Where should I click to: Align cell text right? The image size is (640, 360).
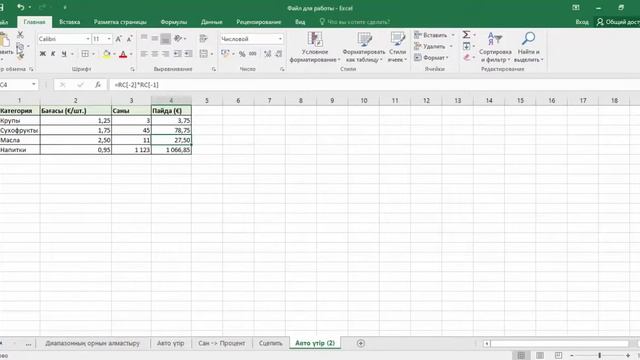(x=165, y=54)
